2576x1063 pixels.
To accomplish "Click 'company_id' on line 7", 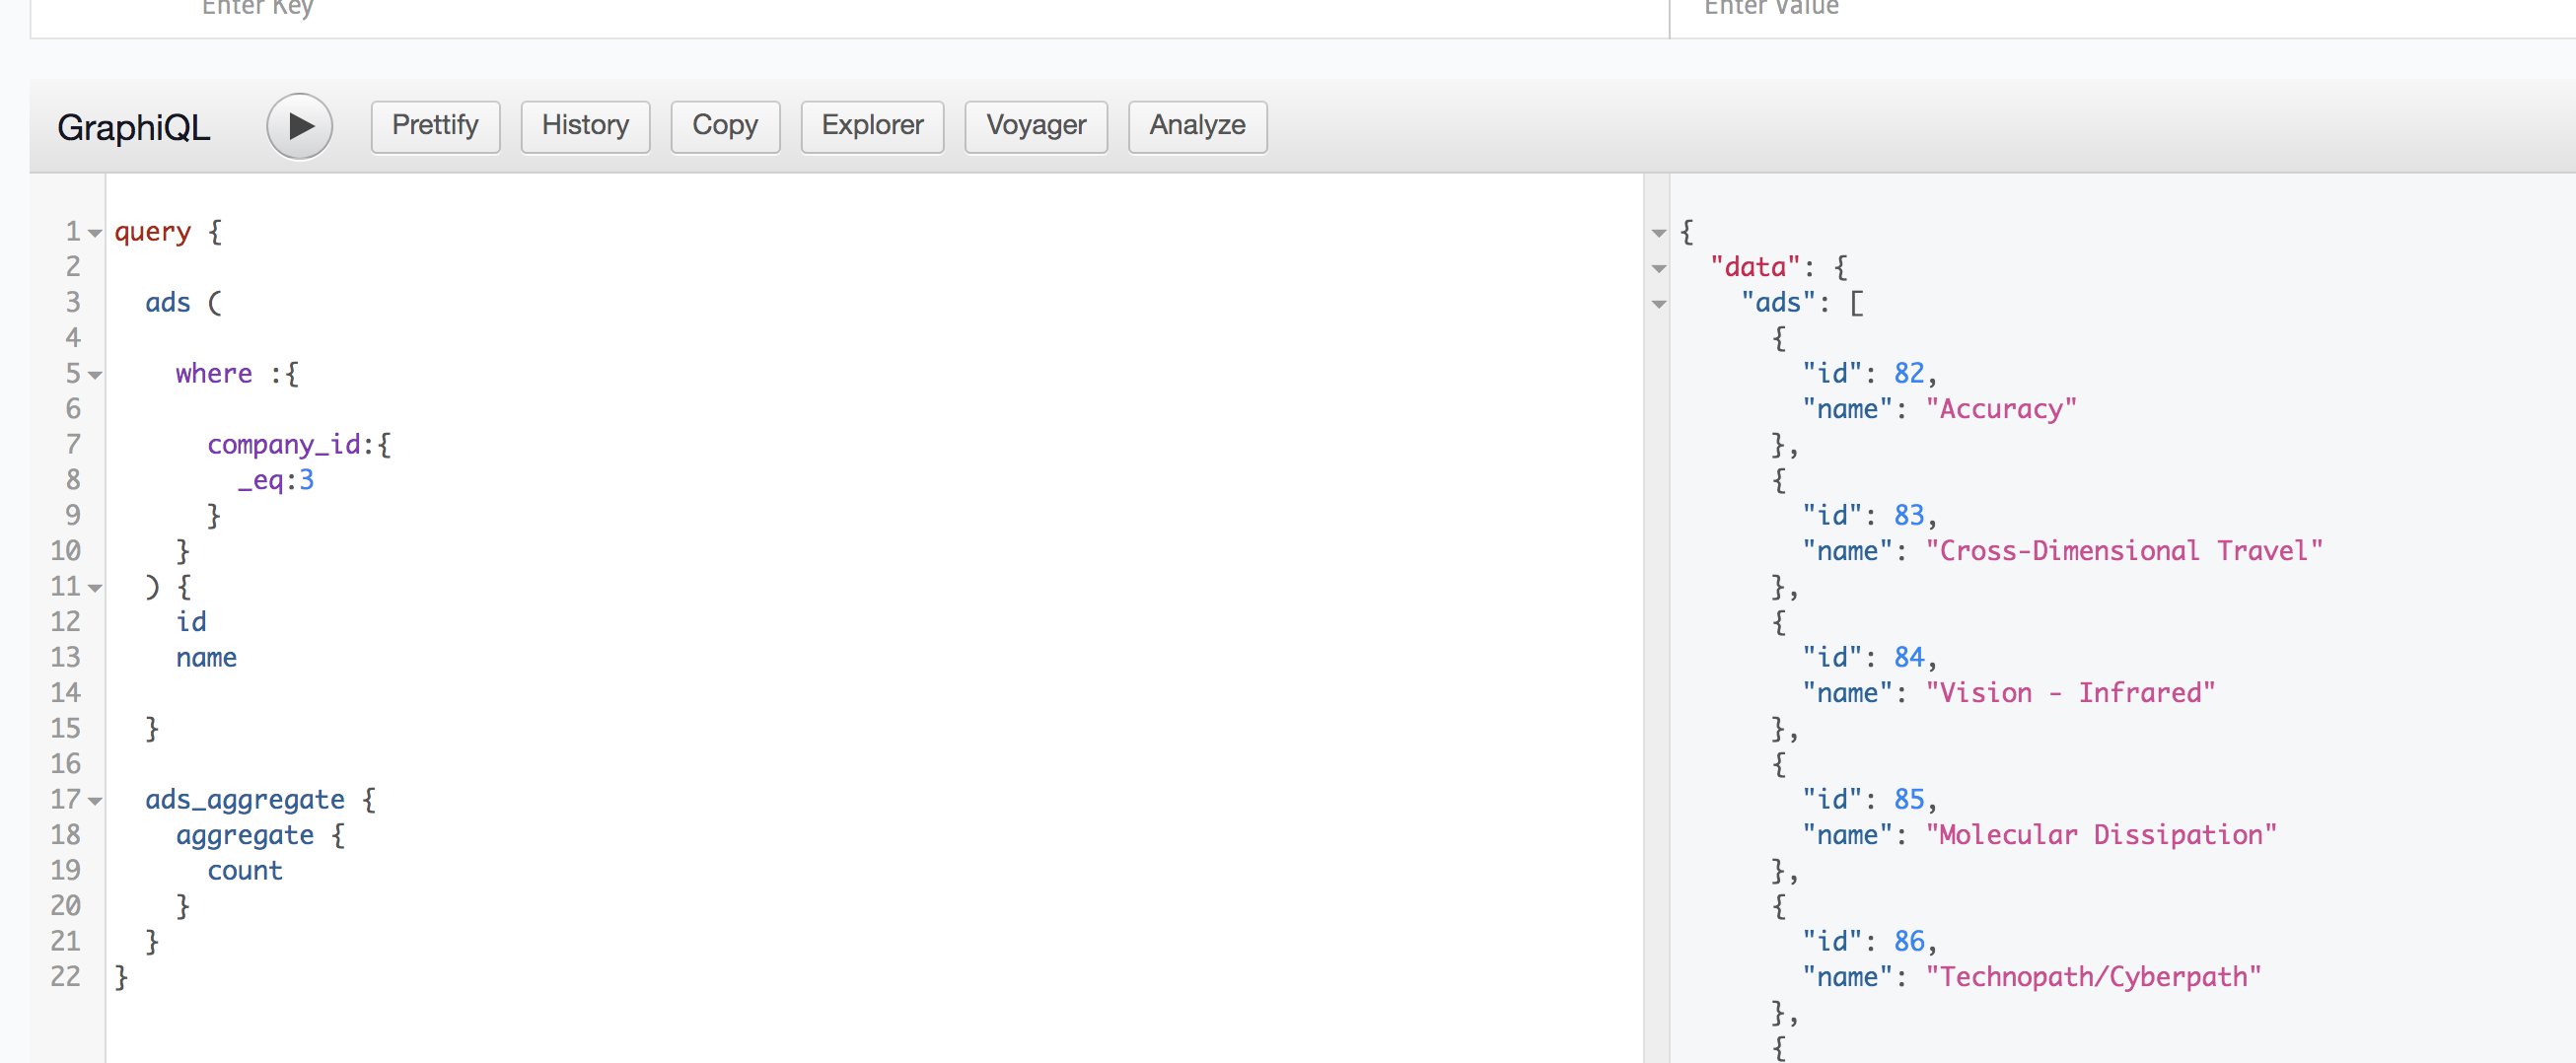I will coord(283,445).
